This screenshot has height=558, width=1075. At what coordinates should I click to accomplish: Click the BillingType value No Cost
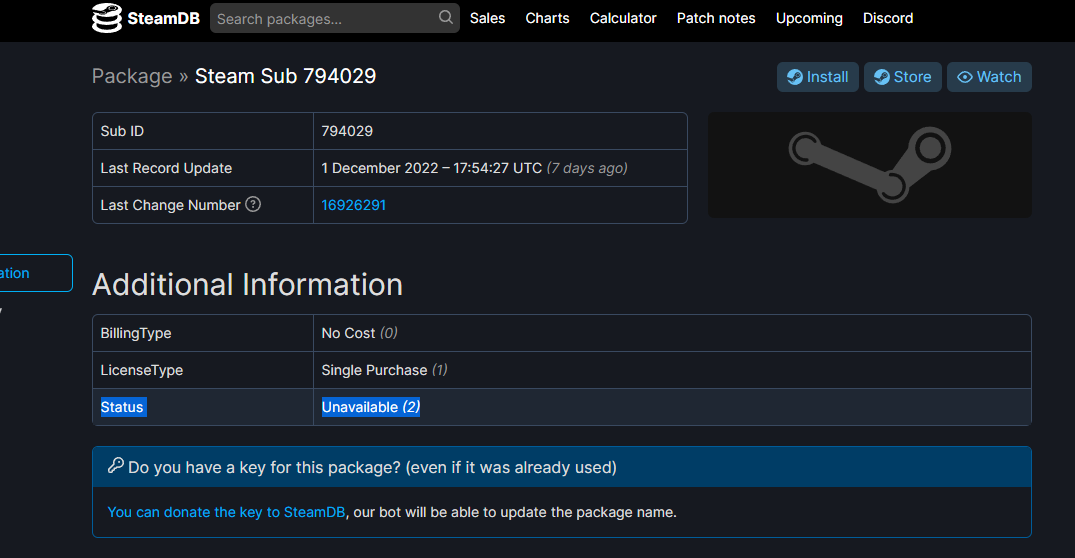click(359, 333)
